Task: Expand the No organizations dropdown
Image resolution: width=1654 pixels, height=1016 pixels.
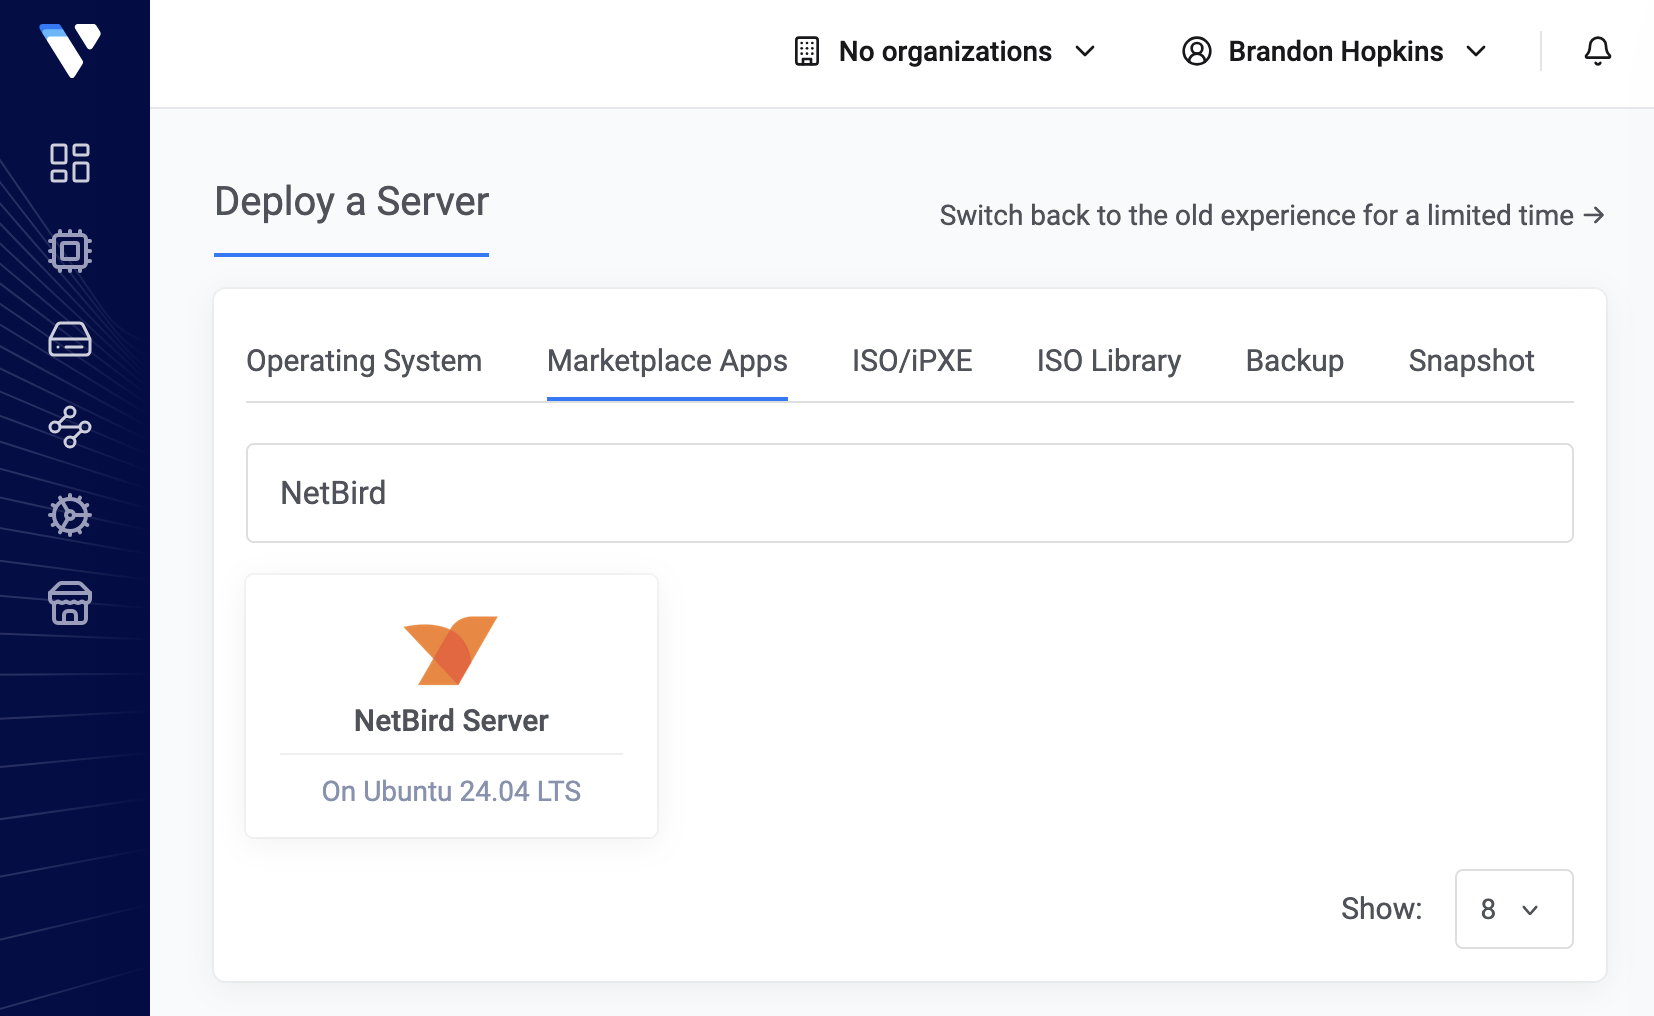Action: pyautogui.click(x=945, y=51)
